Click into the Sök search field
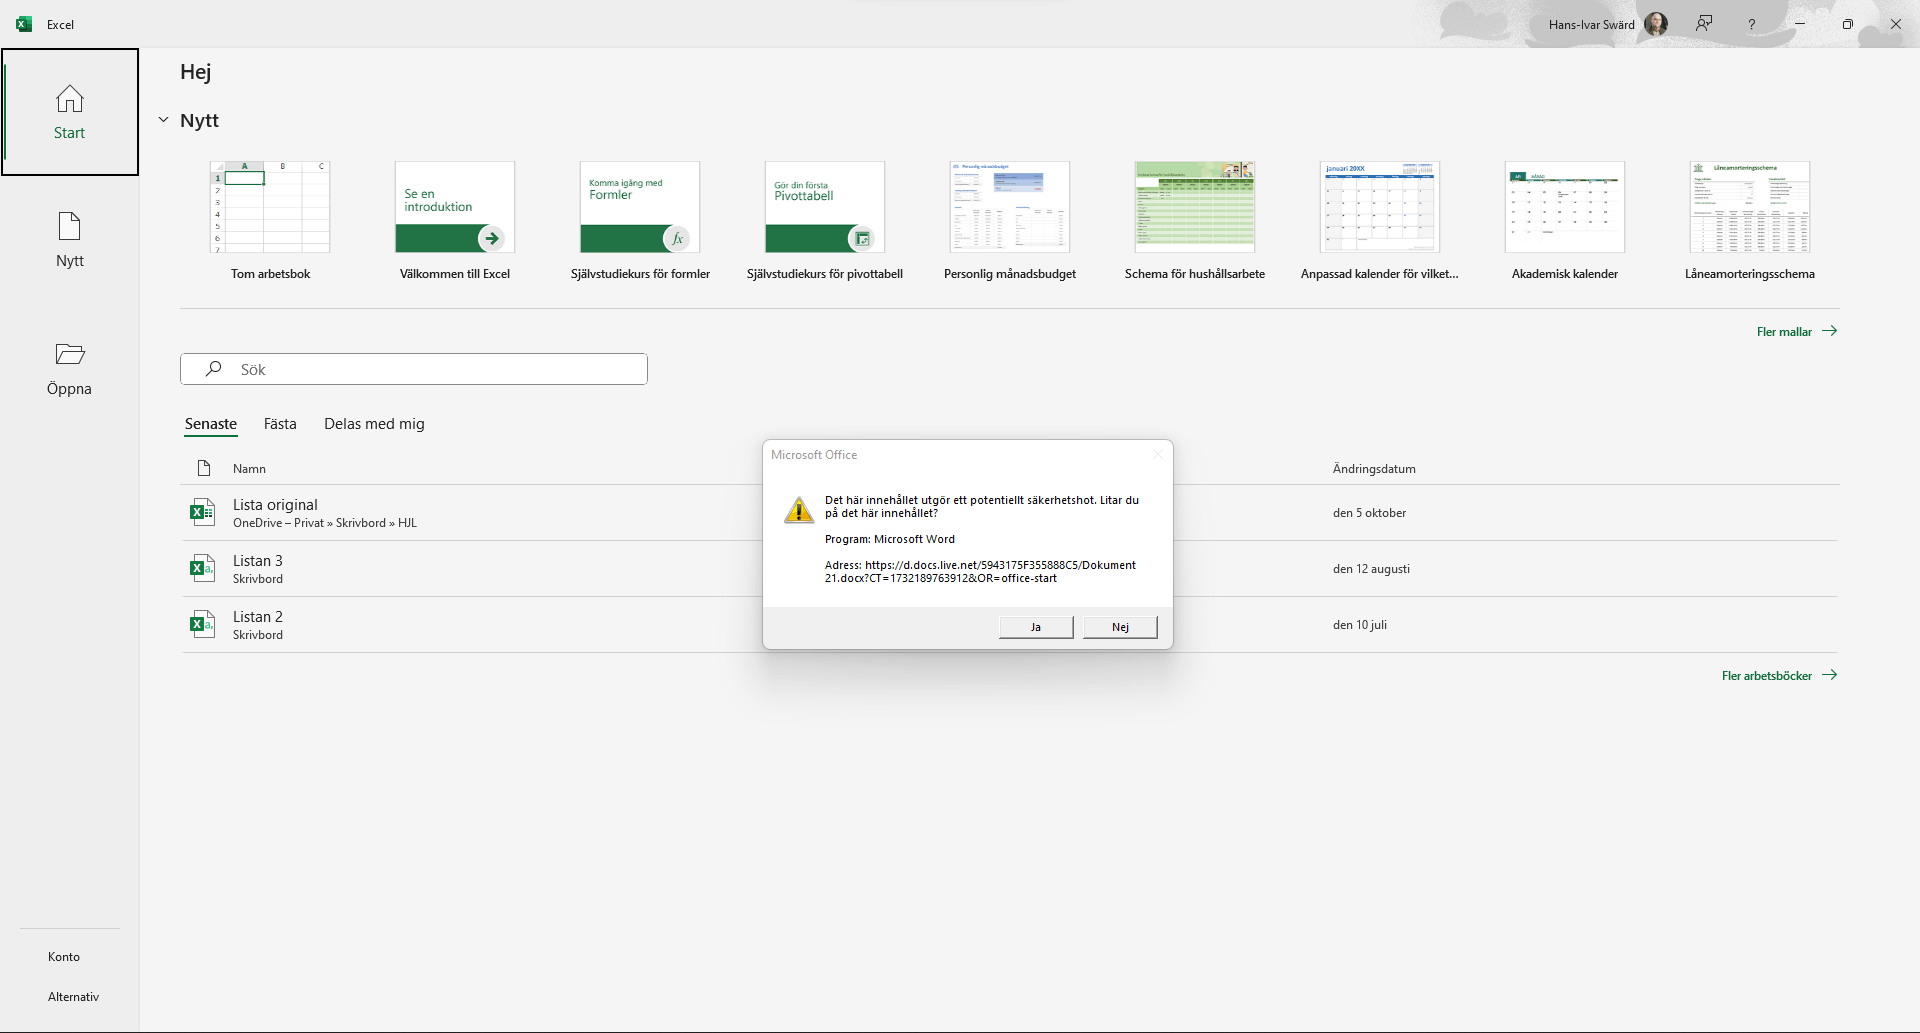The image size is (1920, 1033). coord(414,369)
